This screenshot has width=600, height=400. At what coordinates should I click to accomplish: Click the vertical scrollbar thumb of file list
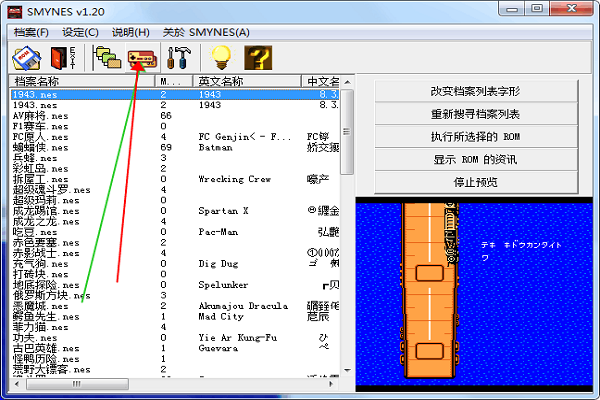tap(347, 132)
